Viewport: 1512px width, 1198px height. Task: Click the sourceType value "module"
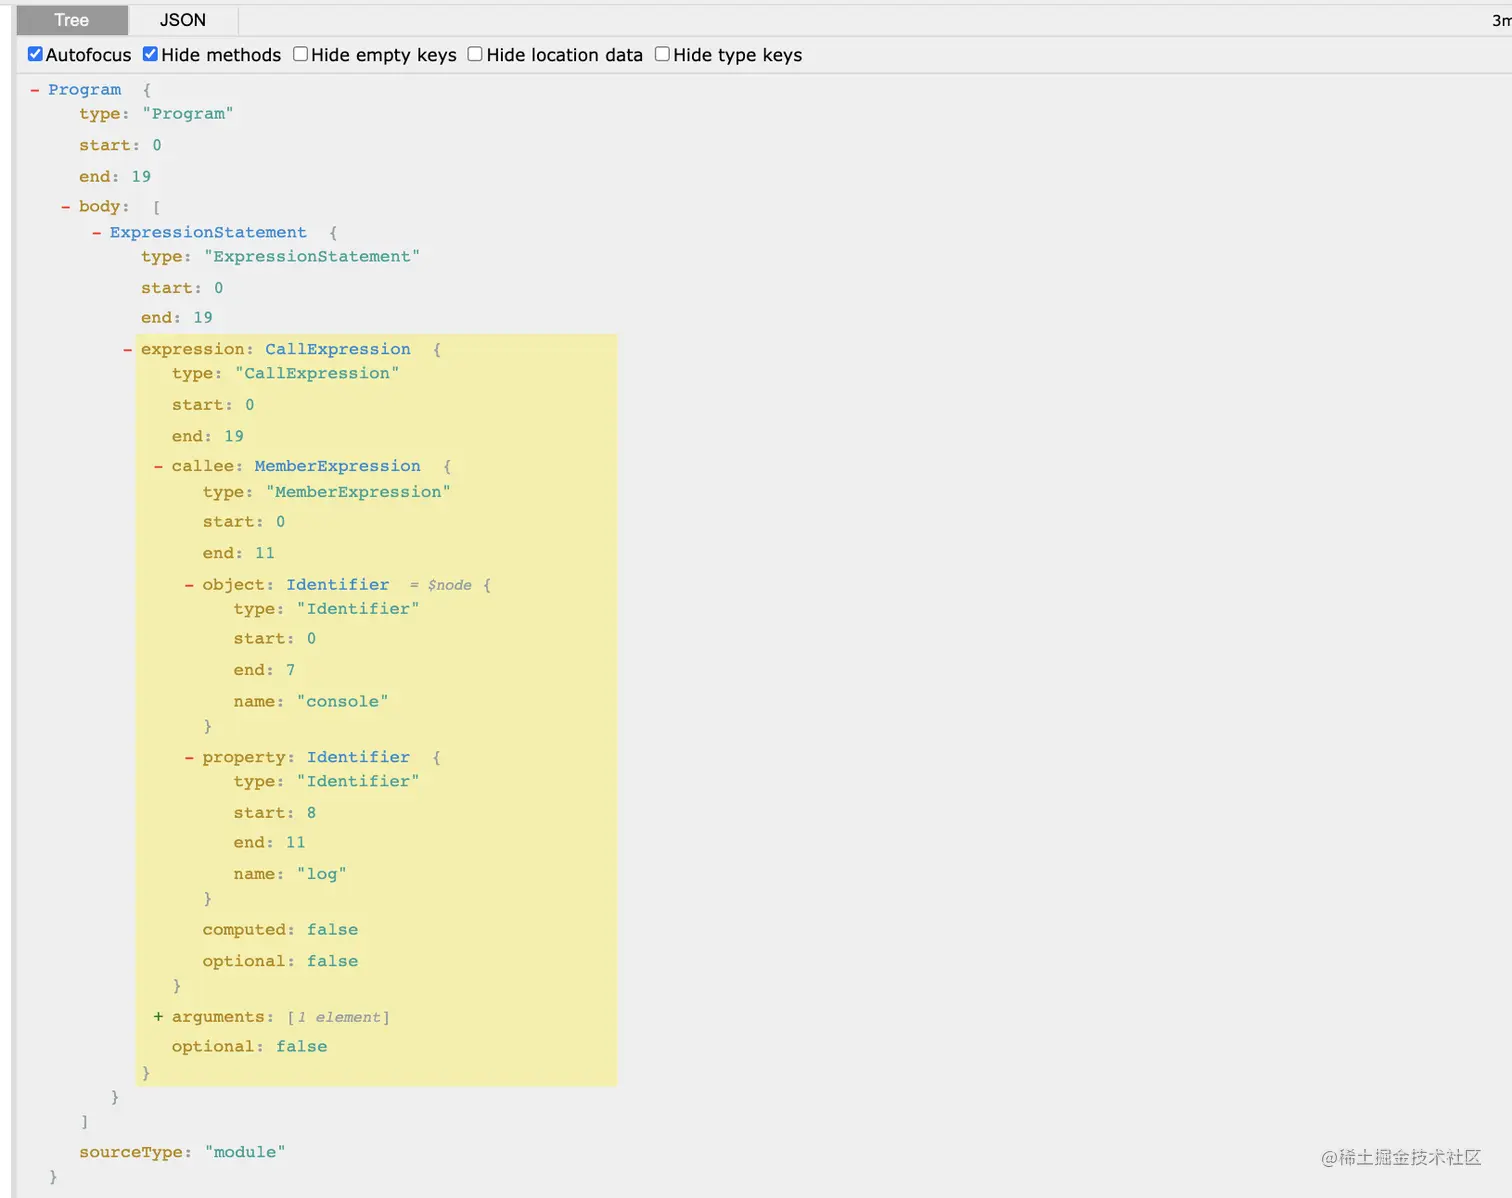point(245,1152)
